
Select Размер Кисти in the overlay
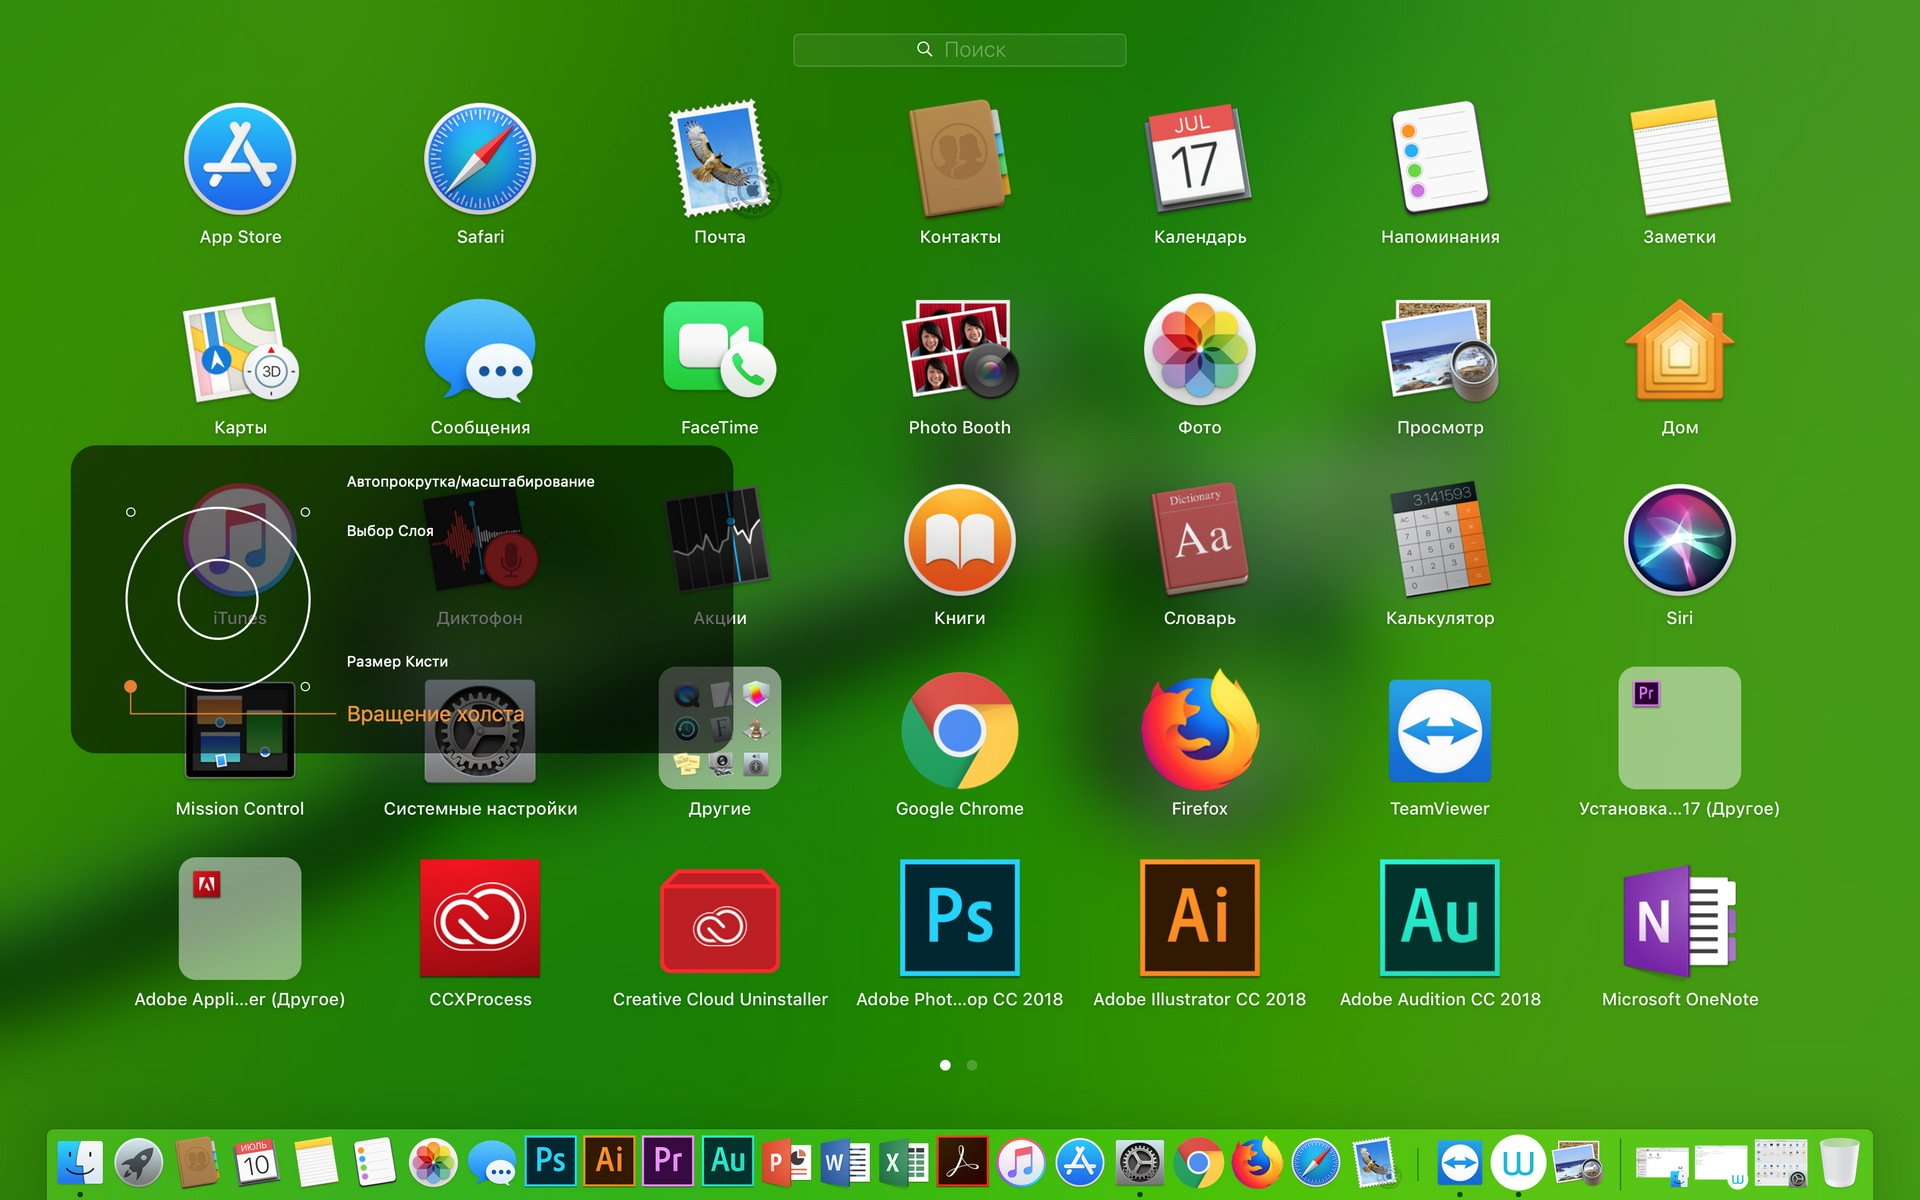pyautogui.click(x=397, y=662)
